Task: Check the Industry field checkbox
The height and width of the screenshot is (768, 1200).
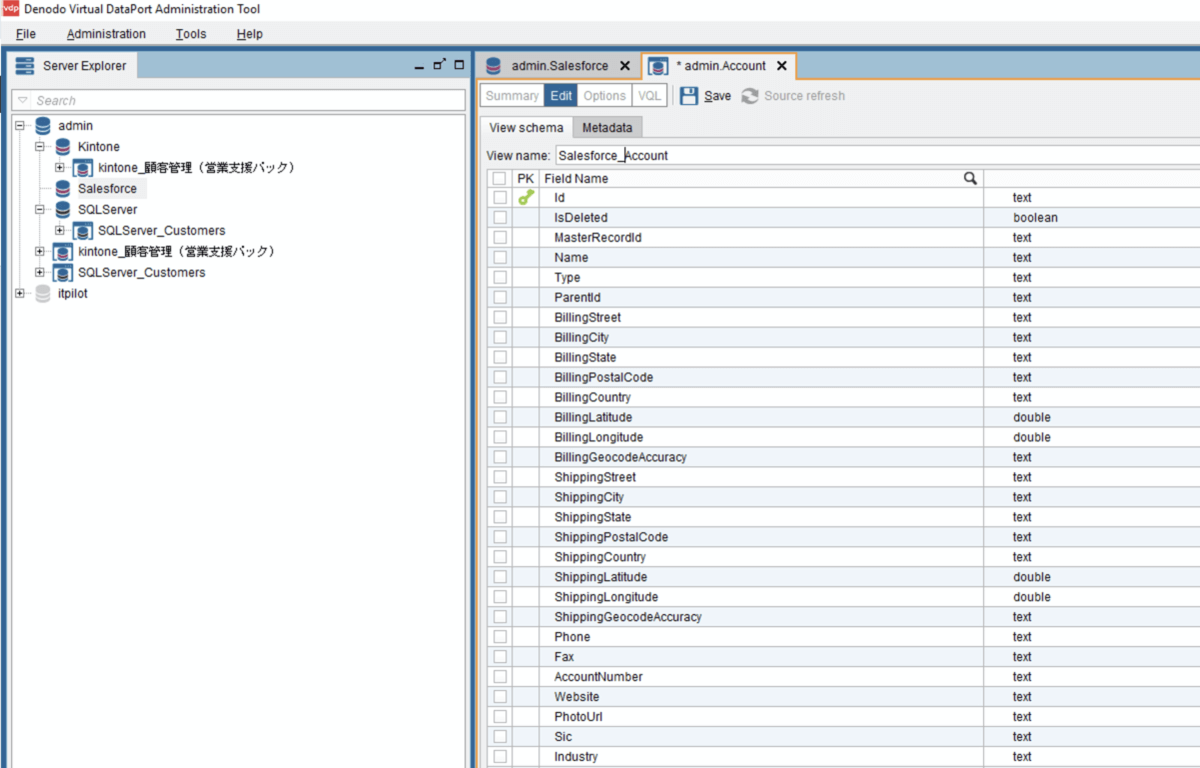Action: click(x=499, y=757)
